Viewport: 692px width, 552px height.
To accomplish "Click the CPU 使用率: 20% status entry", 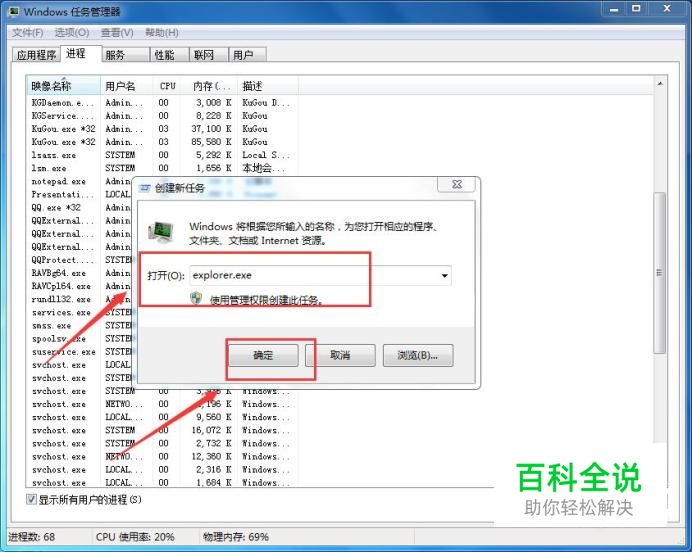I will click(135, 537).
